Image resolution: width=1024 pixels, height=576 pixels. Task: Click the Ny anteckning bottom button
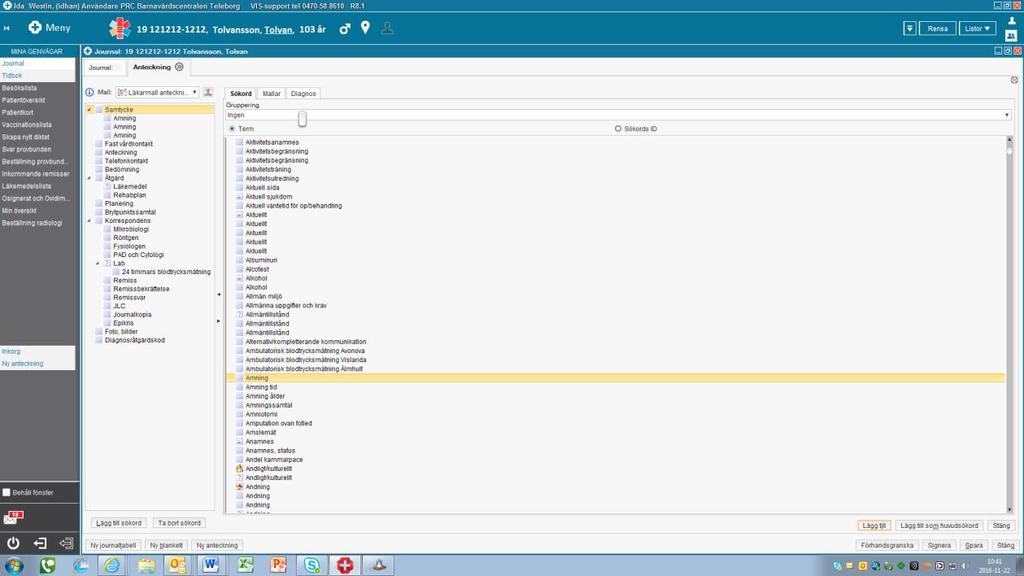pyautogui.click(x=217, y=545)
